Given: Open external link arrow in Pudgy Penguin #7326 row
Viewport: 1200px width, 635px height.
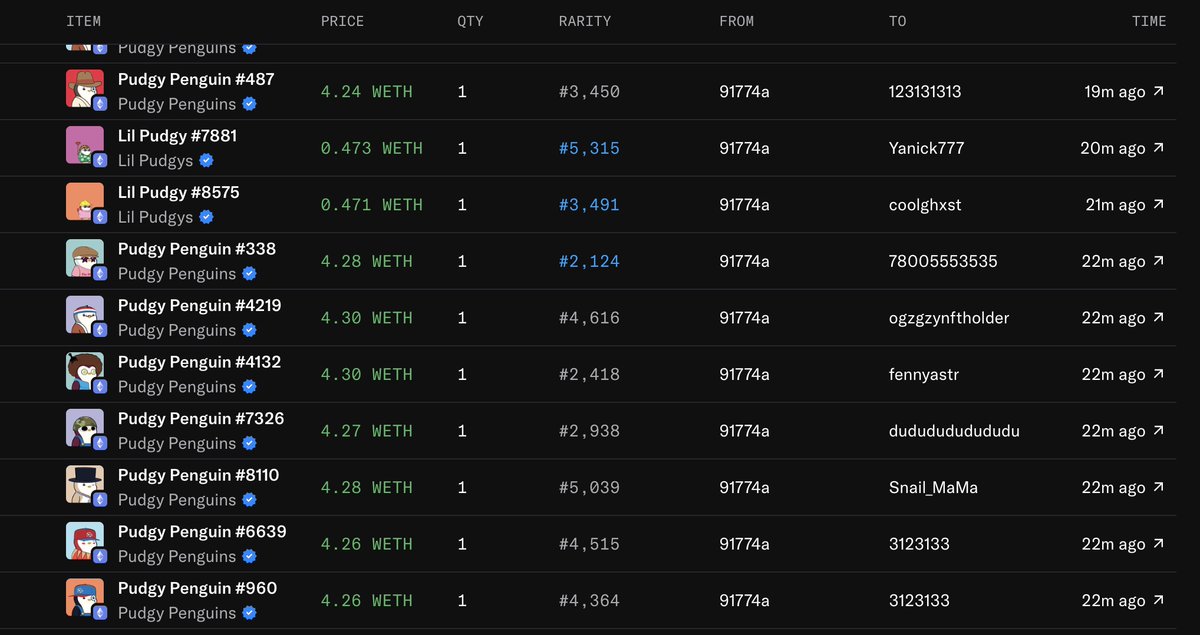Looking at the screenshot, I should 1158,431.
